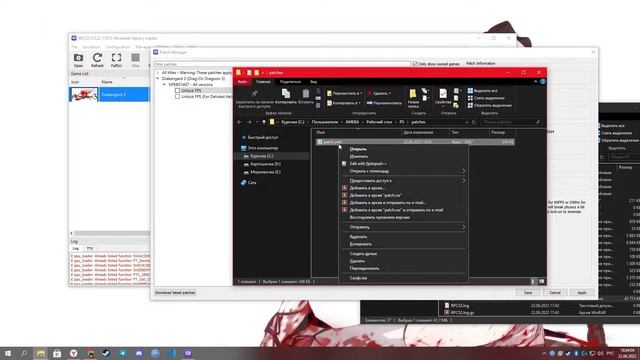This screenshot has width=640, height=360.
Task: Open the Файл tab in Explorer
Action: [x=242, y=82]
